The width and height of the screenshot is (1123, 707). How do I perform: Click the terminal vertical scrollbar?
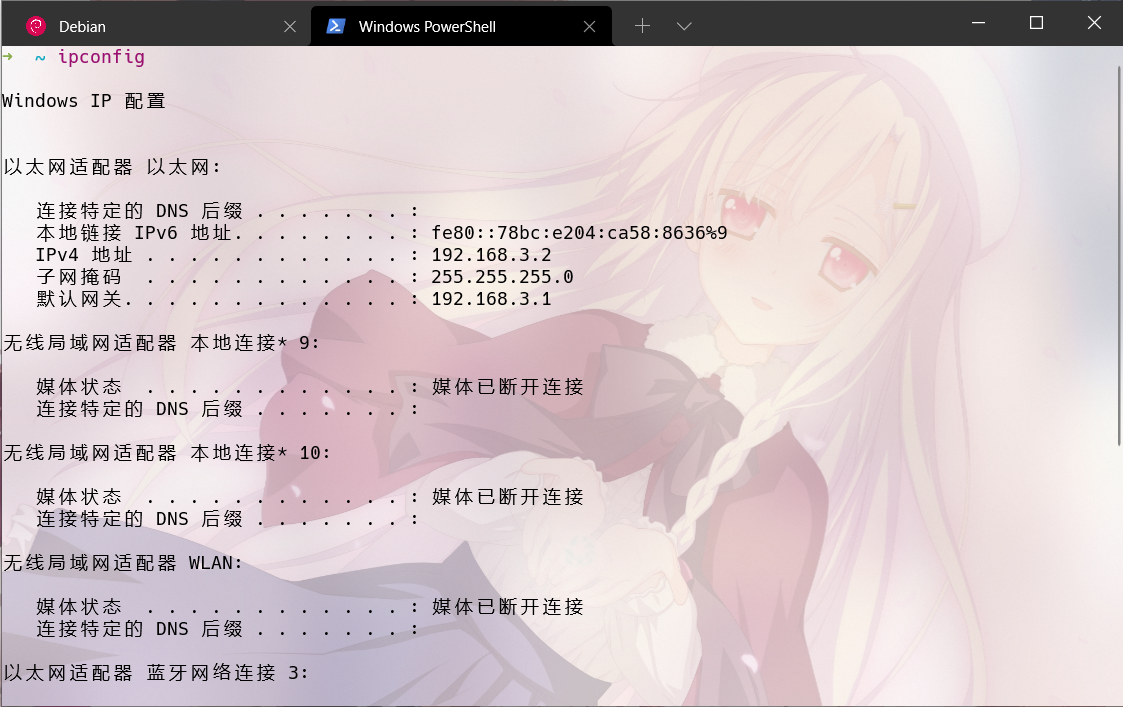(x=1119, y=256)
